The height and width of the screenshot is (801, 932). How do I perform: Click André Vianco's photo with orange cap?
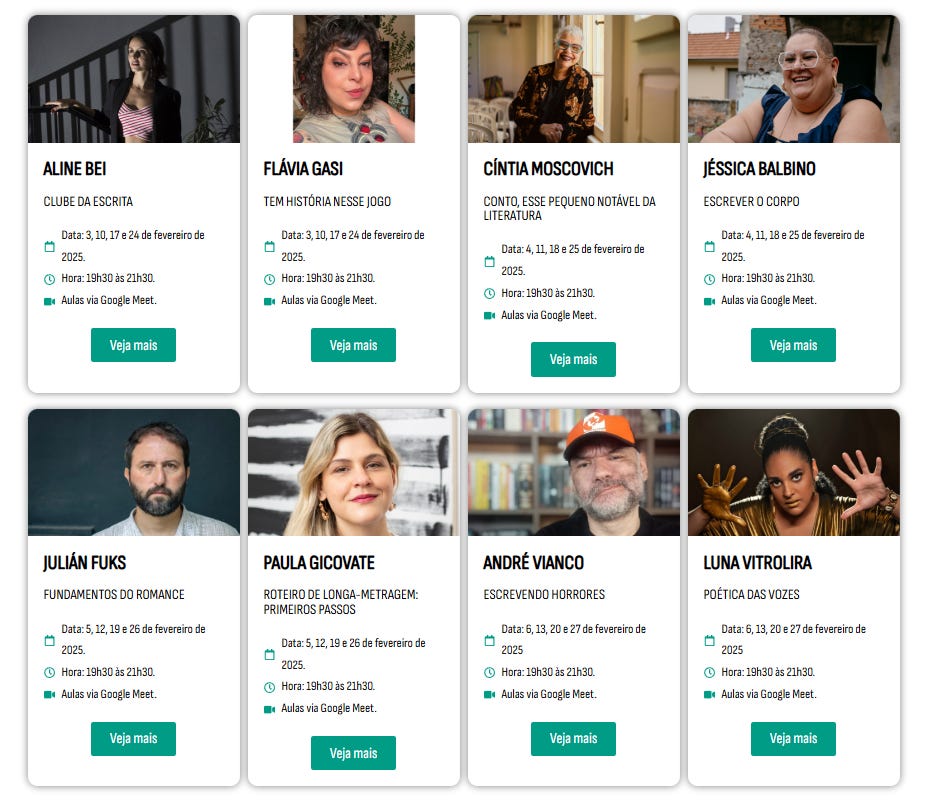(x=574, y=472)
